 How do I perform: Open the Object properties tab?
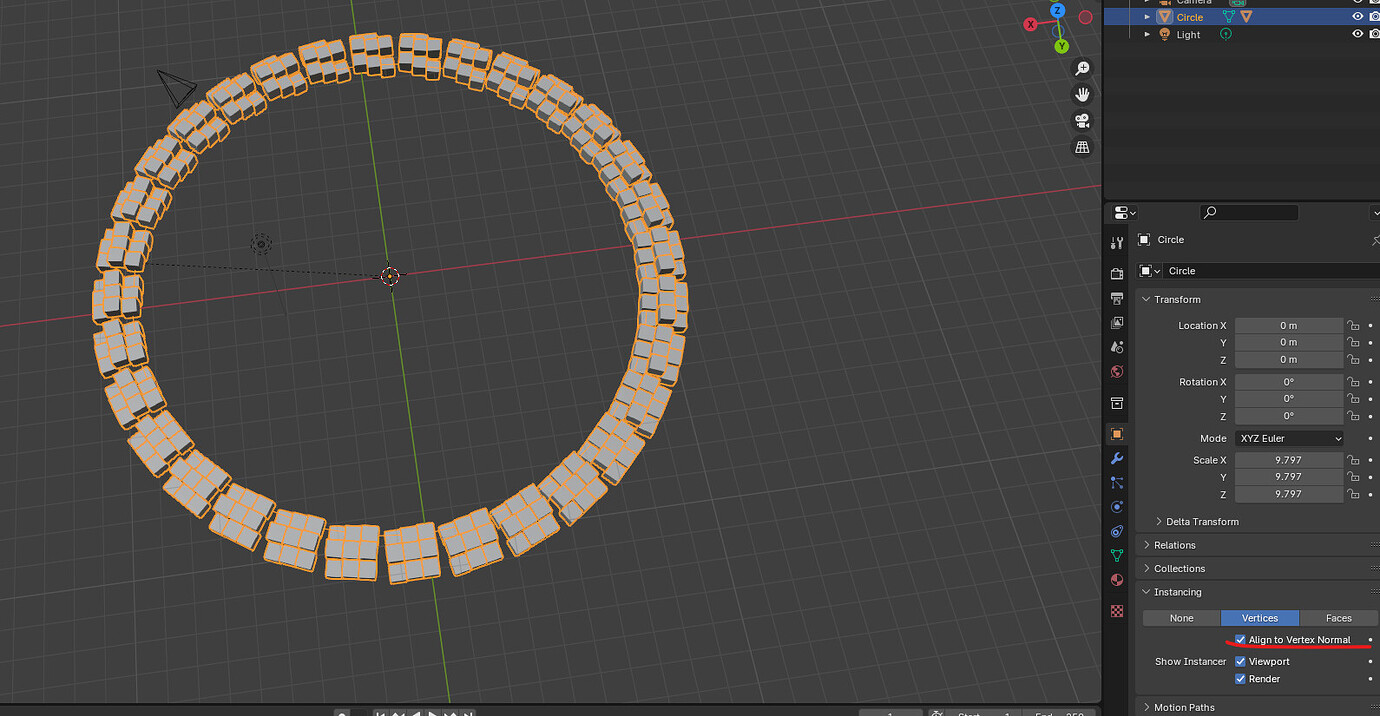click(1117, 434)
